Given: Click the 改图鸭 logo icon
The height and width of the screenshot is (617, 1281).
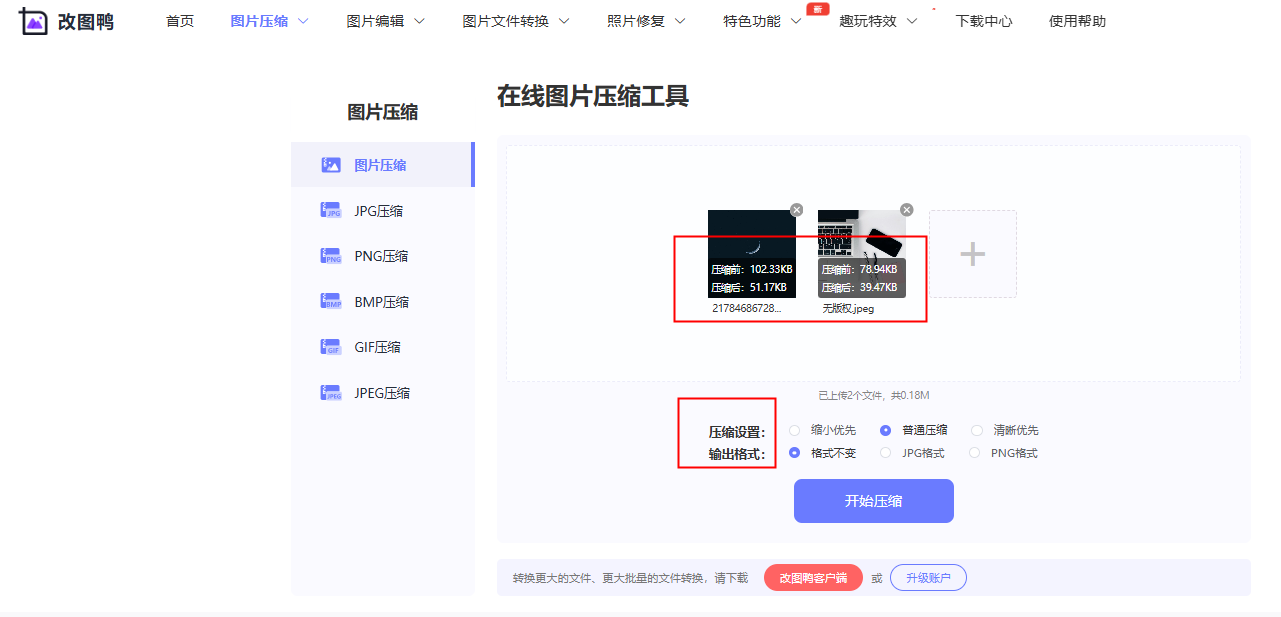Looking at the screenshot, I should point(33,21).
